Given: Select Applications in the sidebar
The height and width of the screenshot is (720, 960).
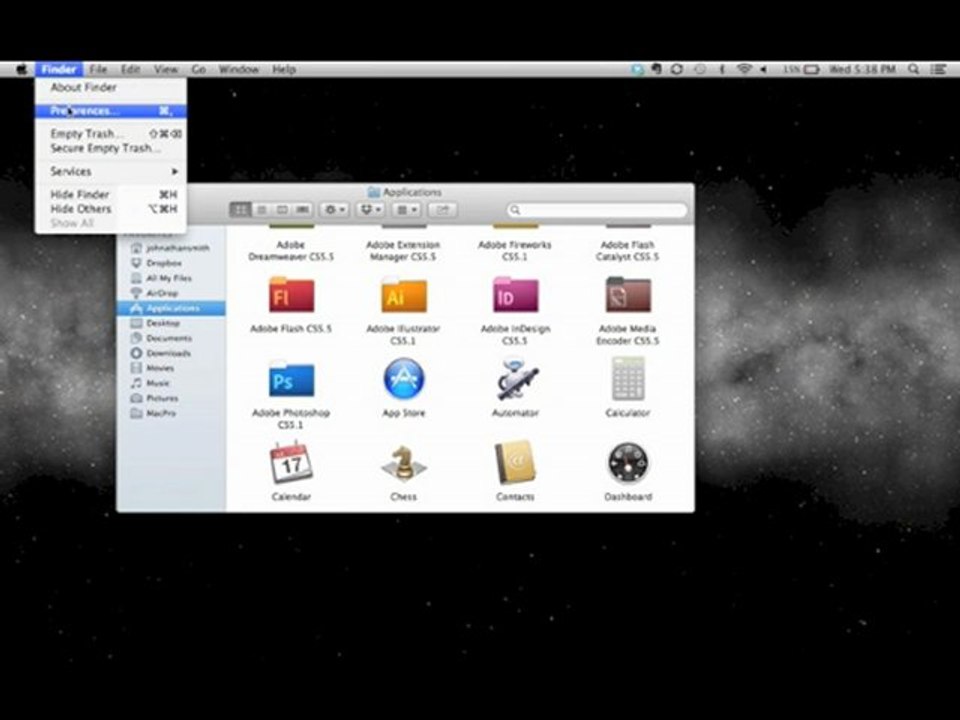Looking at the screenshot, I should pyautogui.click(x=171, y=308).
